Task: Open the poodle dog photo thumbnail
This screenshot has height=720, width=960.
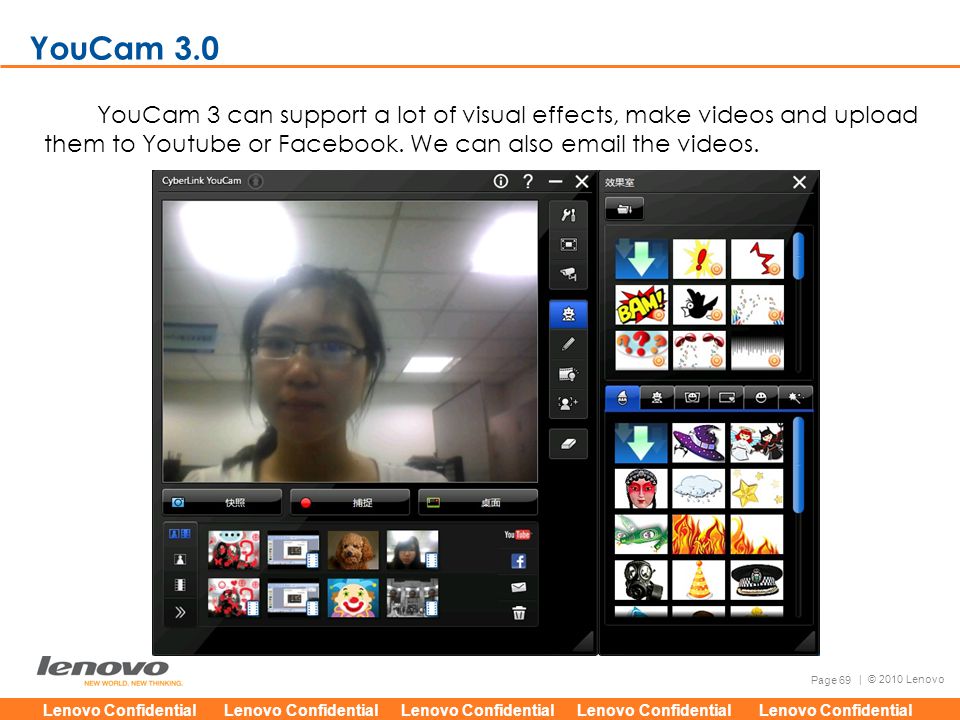Action: point(353,550)
